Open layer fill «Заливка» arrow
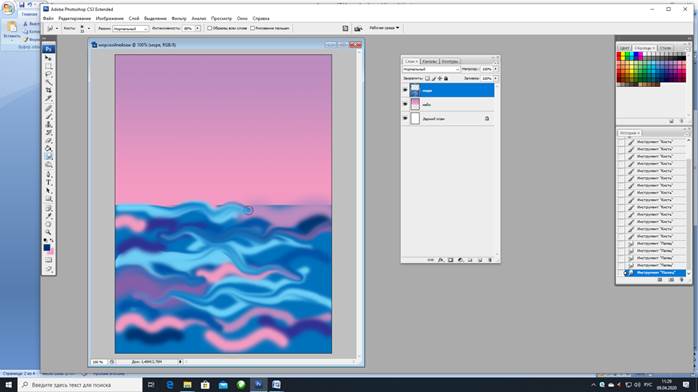This screenshot has height=392, width=698. [x=495, y=78]
